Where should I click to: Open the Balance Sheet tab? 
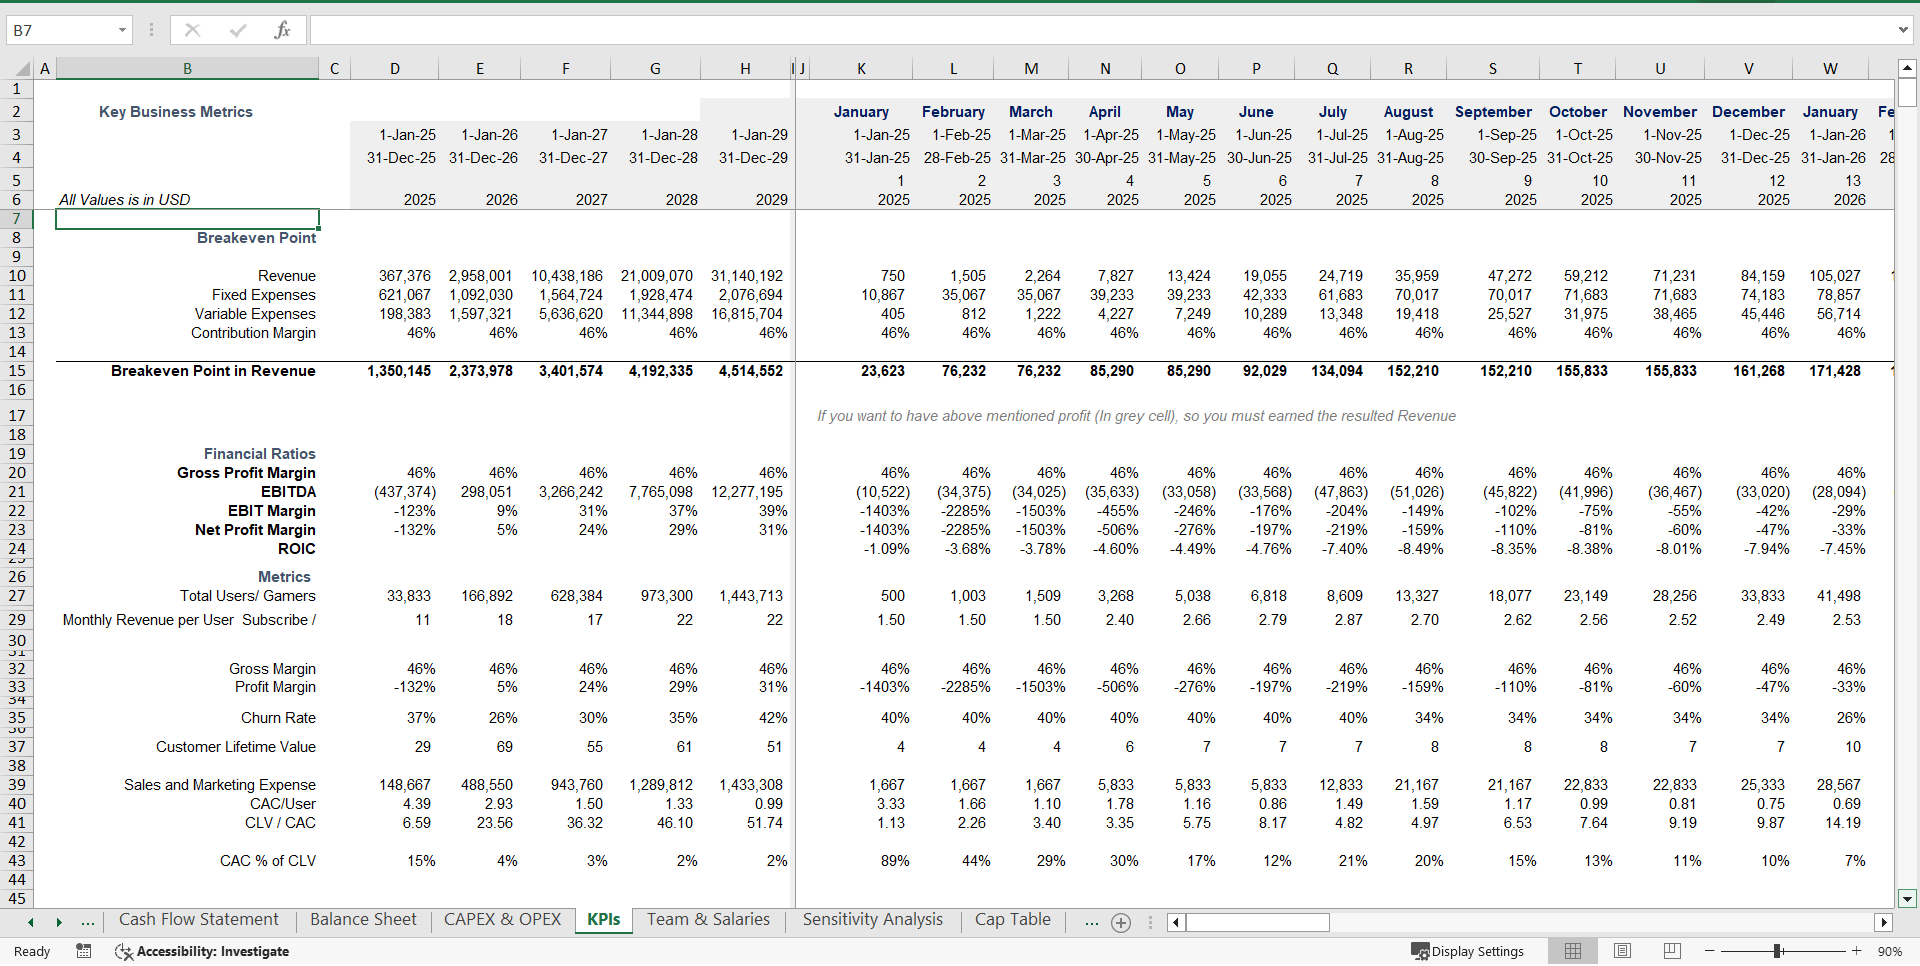(363, 920)
